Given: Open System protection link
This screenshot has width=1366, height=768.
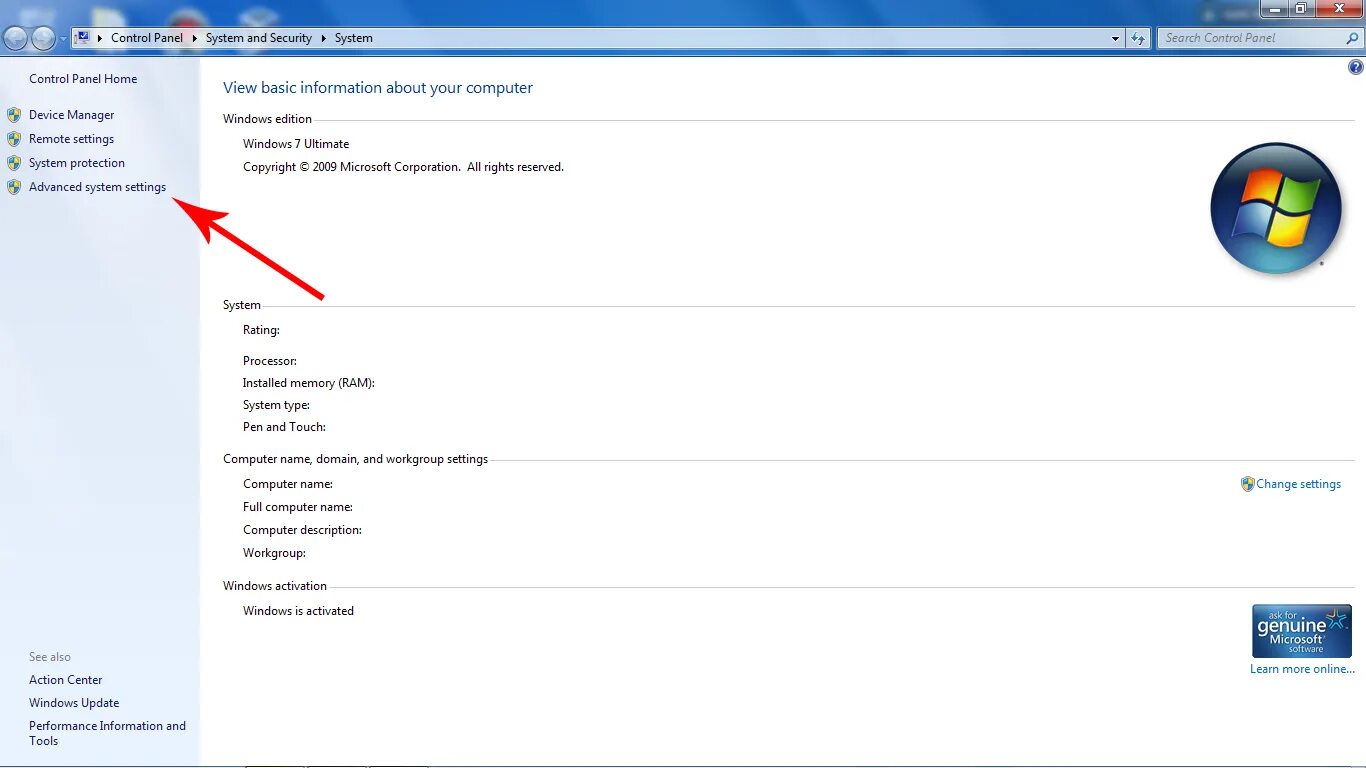Looking at the screenshot, I should pos(77,163).
